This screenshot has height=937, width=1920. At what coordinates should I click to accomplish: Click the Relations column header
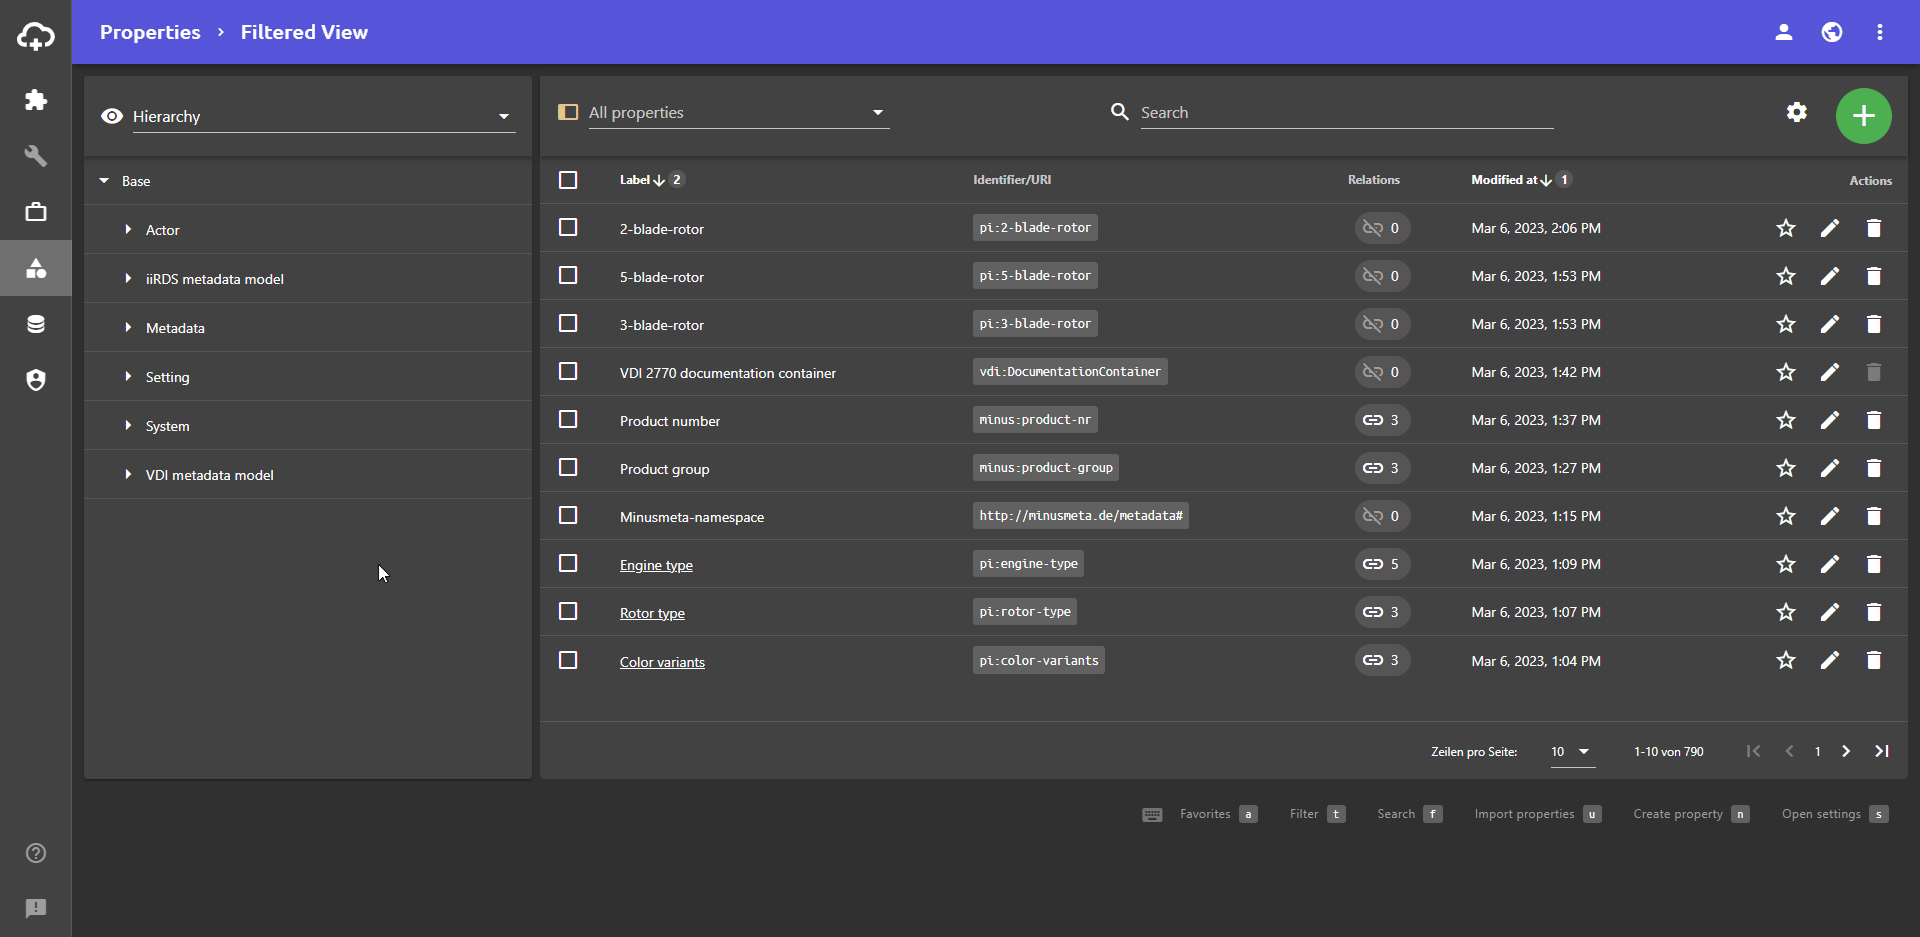[1374, 180]
